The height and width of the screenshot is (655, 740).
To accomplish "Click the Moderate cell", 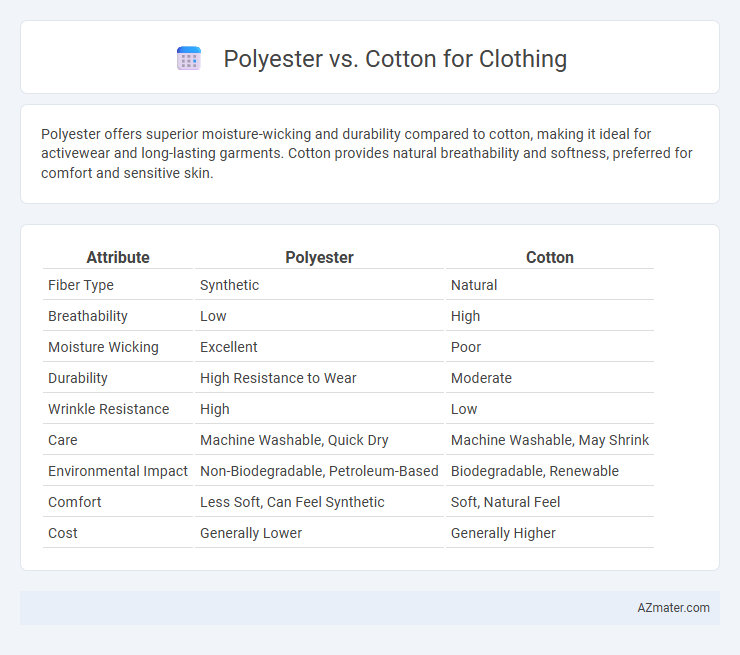I will point(481,378).
